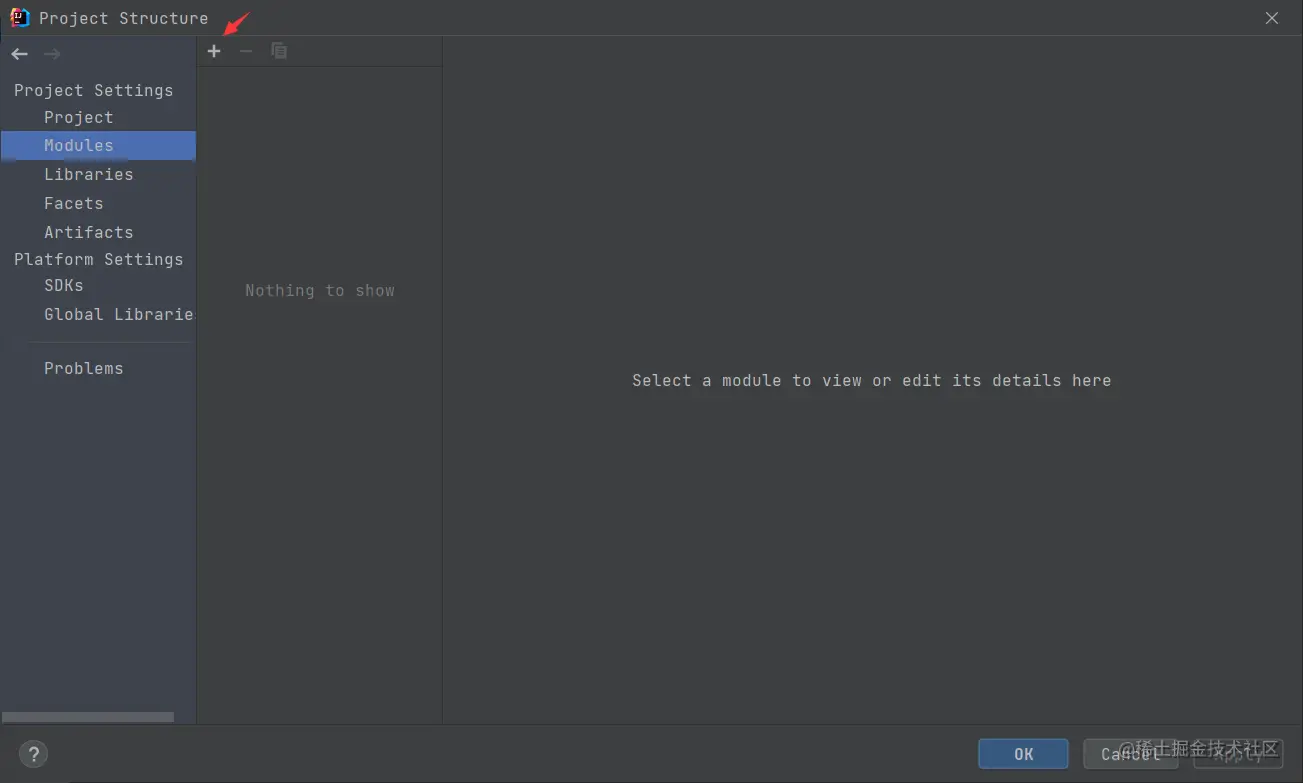Go back with the left arrow icon
Image resolution: width=1303 pixels, height=783 pixels.
tap(20, 54)
